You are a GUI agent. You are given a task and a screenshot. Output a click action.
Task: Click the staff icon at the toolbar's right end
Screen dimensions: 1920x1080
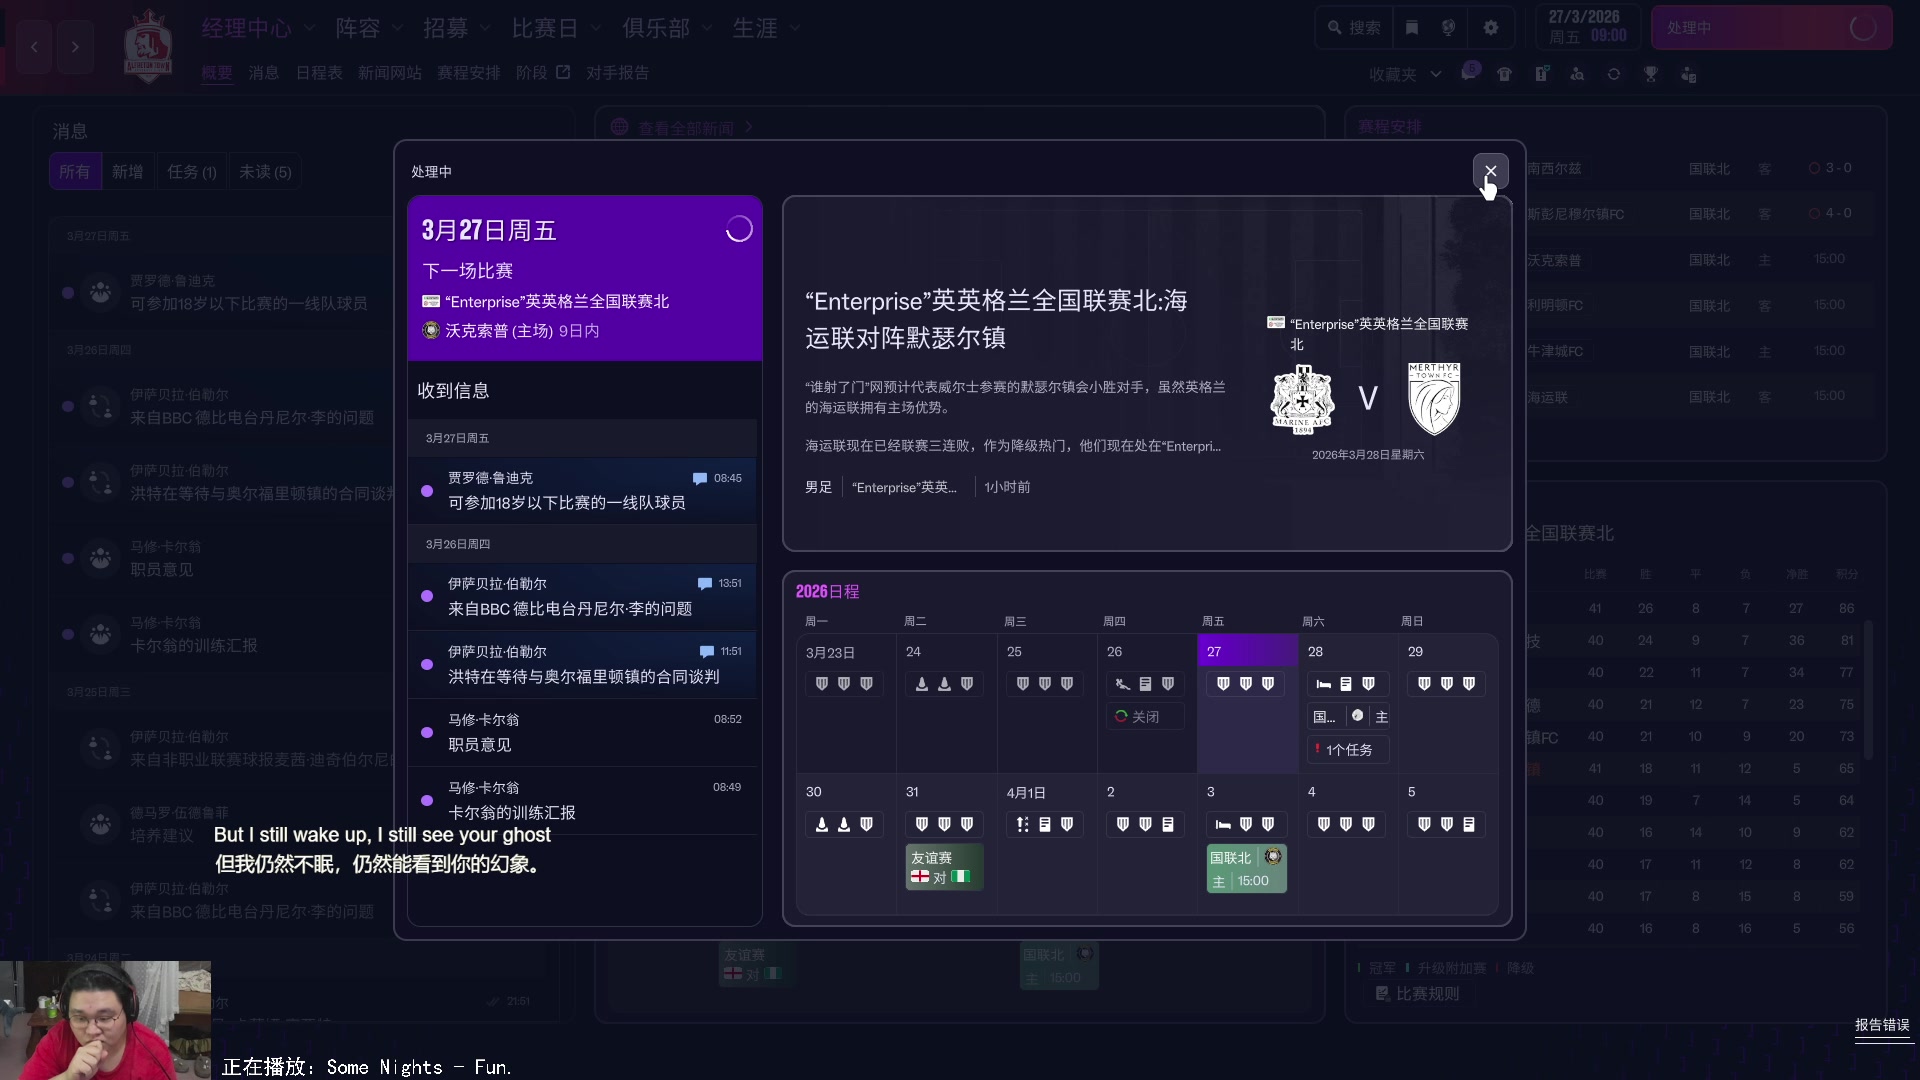coord(1690,74)
